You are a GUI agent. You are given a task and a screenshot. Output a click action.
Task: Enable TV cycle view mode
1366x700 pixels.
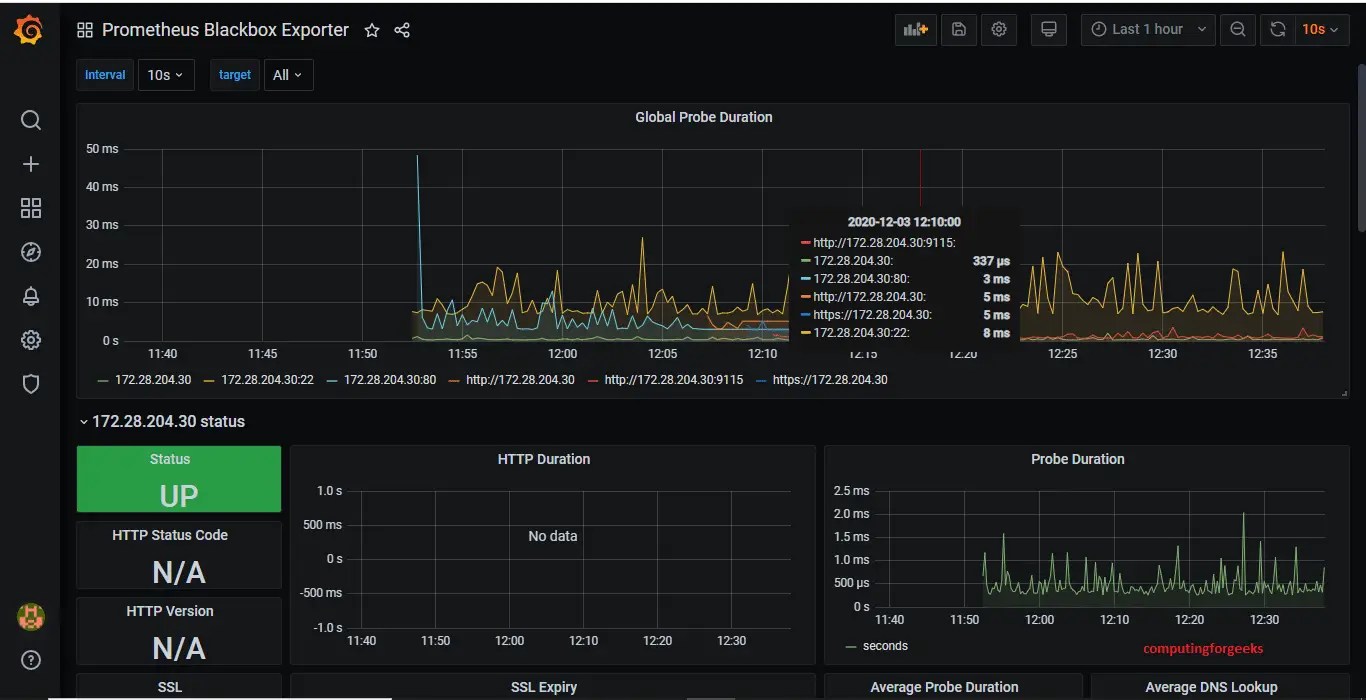coord(1048,29)
